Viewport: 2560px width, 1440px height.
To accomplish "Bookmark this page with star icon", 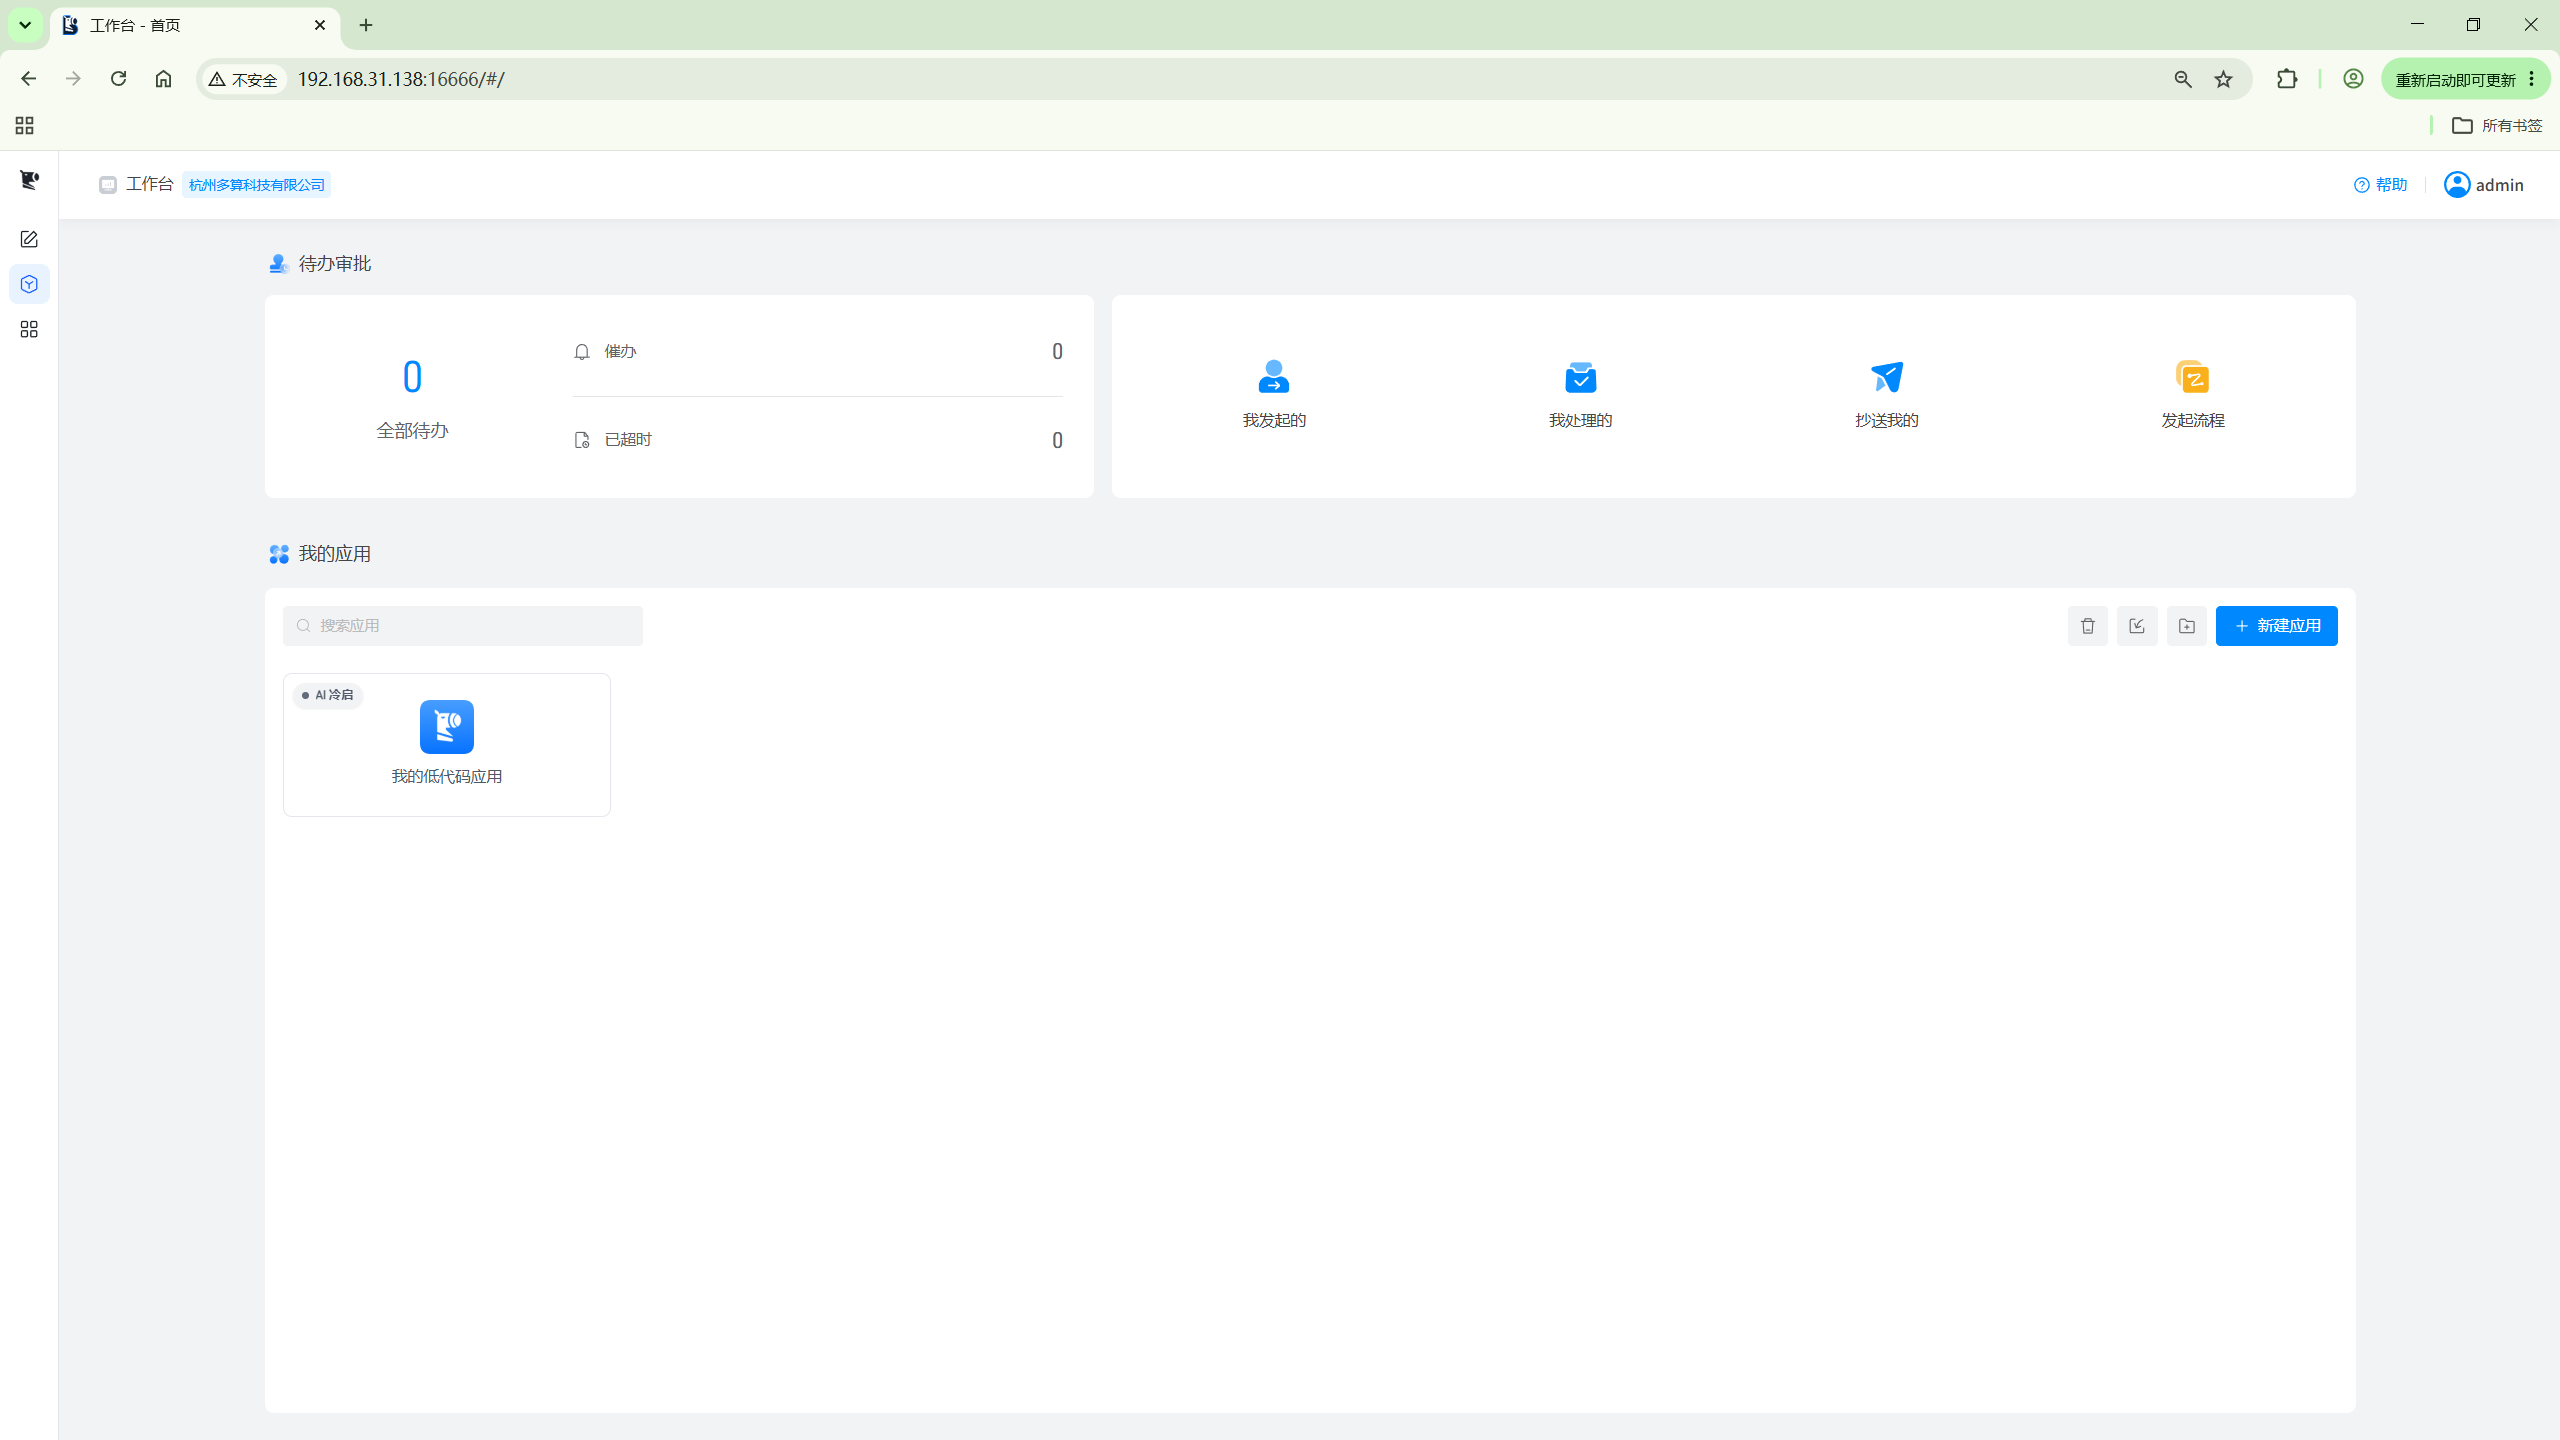I will click(x=2223, y=79).
